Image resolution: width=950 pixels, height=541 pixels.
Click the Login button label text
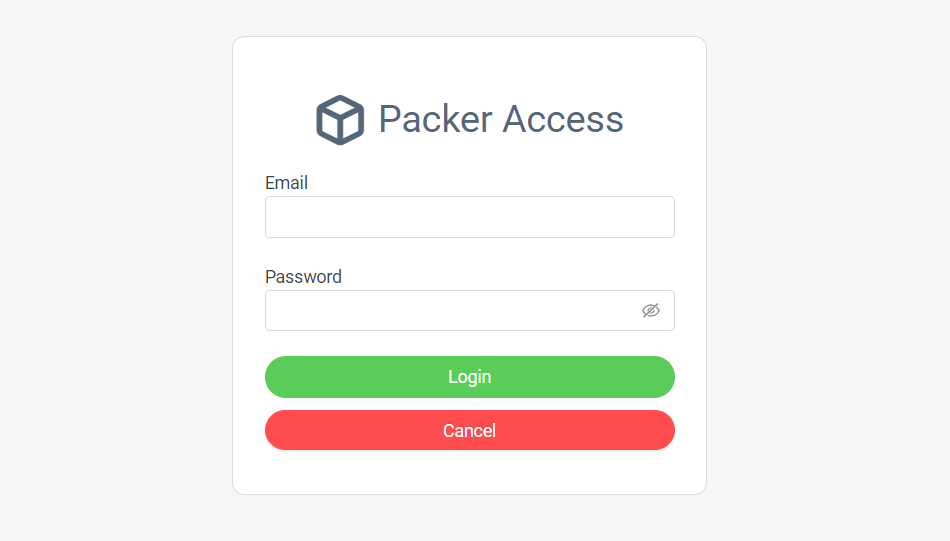(469, 377)
